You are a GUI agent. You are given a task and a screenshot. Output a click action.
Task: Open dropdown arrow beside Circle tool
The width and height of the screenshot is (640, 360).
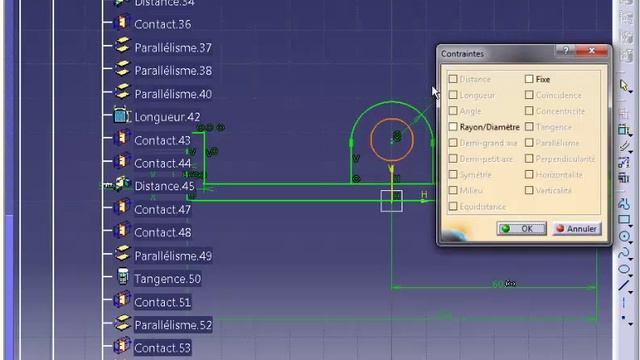coord(631,242)
